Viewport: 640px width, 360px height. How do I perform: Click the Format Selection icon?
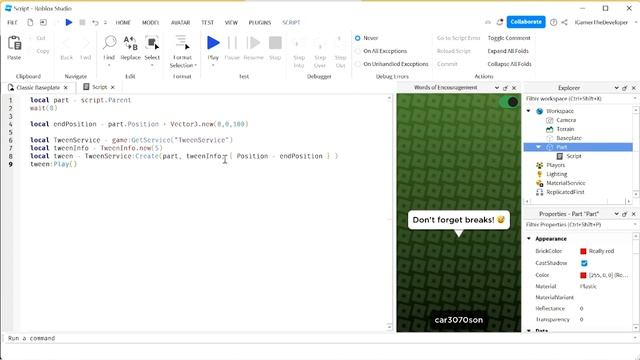click(182, 42)
